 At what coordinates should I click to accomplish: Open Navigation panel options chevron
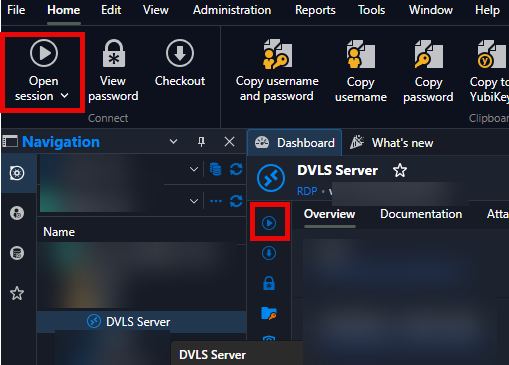pos(173,142)
